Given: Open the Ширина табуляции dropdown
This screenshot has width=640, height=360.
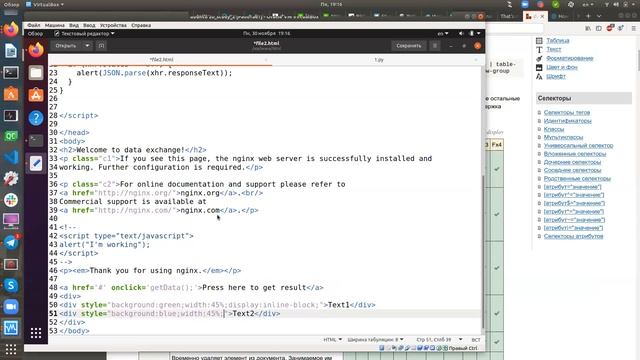Looking at the screenshot, I should 376,340.
